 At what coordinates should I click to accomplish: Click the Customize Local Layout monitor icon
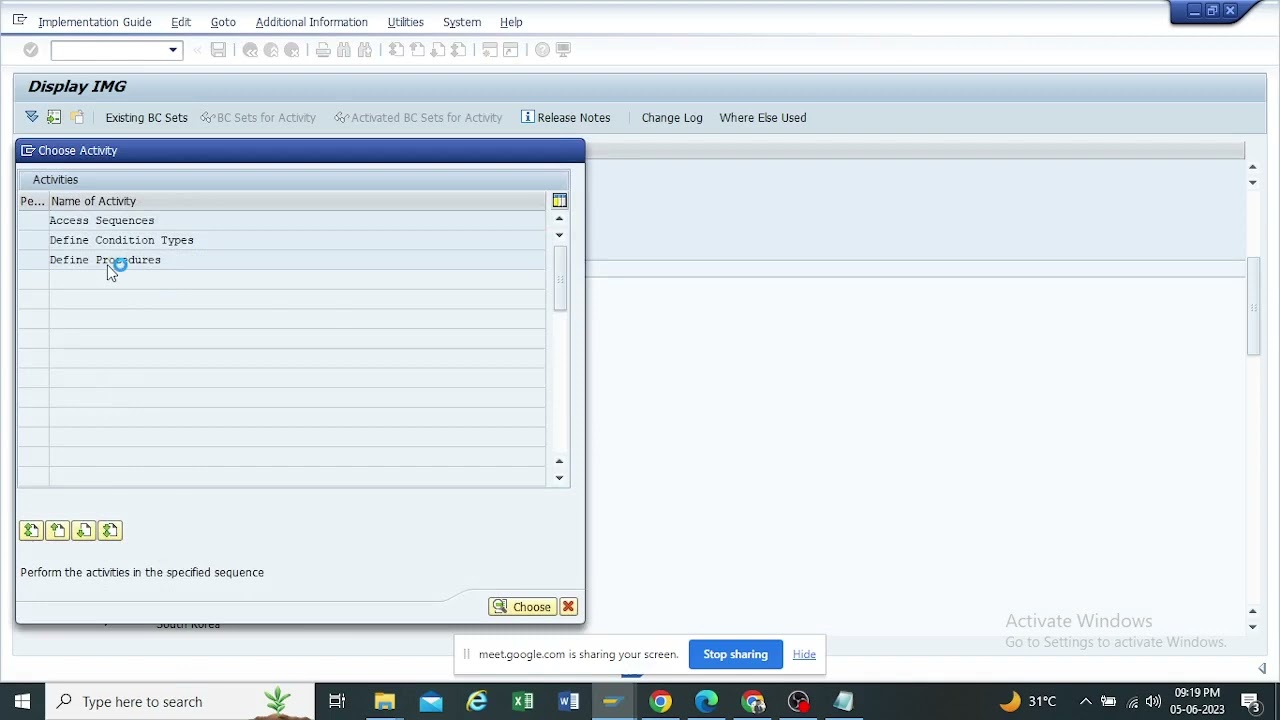click(x=563, y=50)
